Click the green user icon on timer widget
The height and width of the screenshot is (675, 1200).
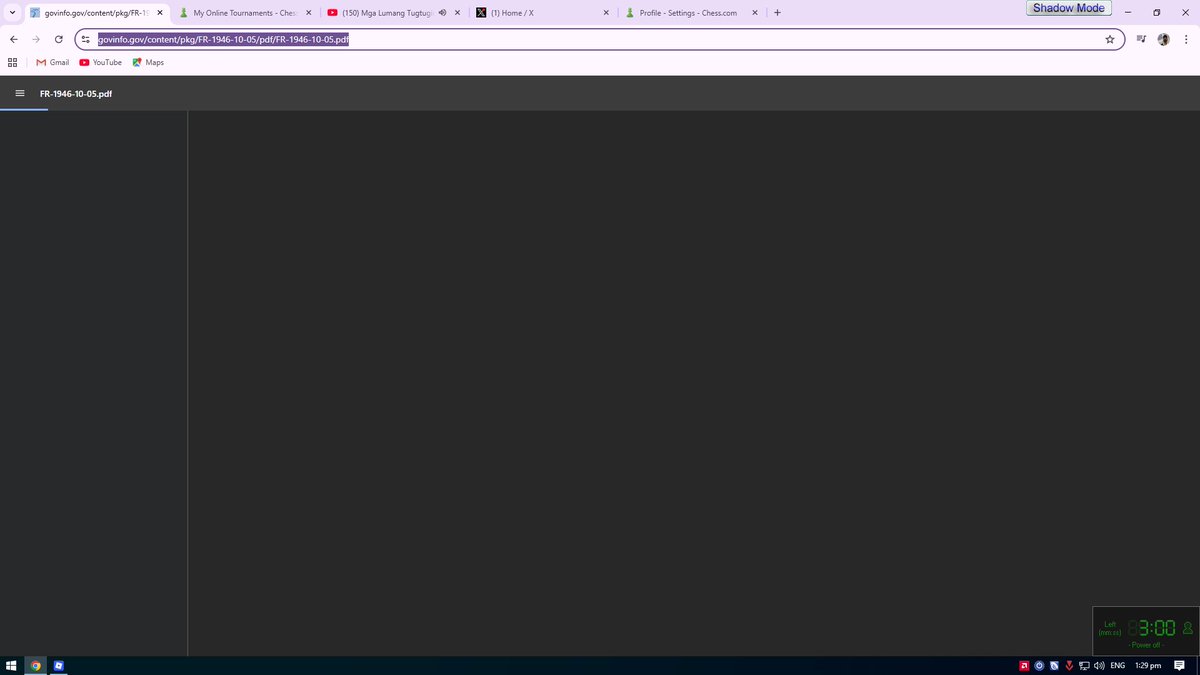click(x=1188, y=628)
